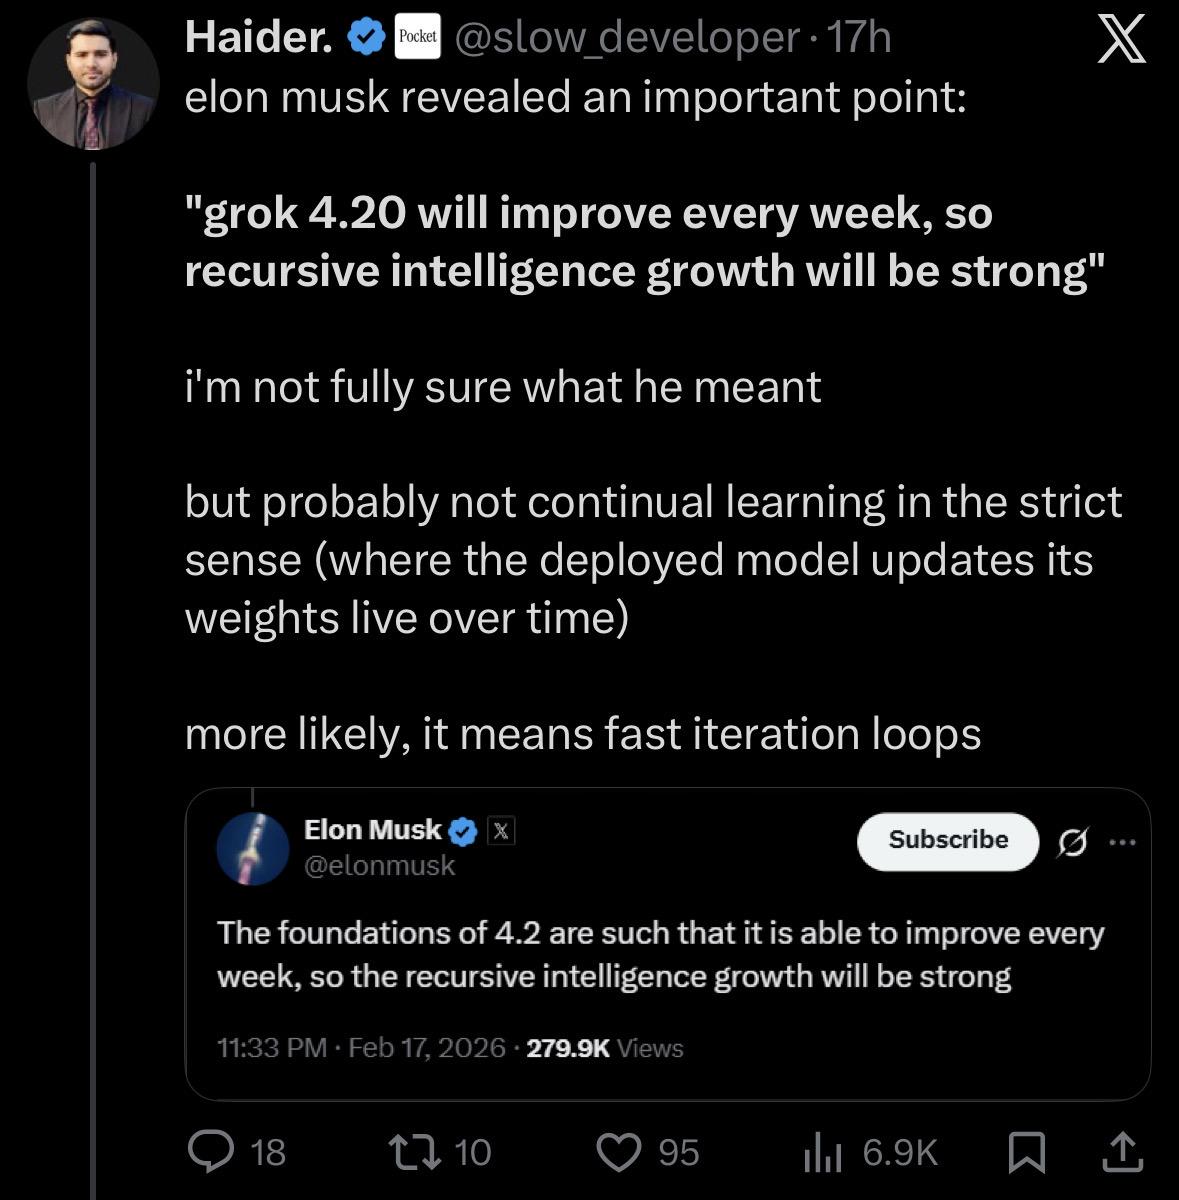1179x1200 pixels.
Task: Click Haider's blue verified checkmark
Action: pyautogui.click(x=365, y=38)
